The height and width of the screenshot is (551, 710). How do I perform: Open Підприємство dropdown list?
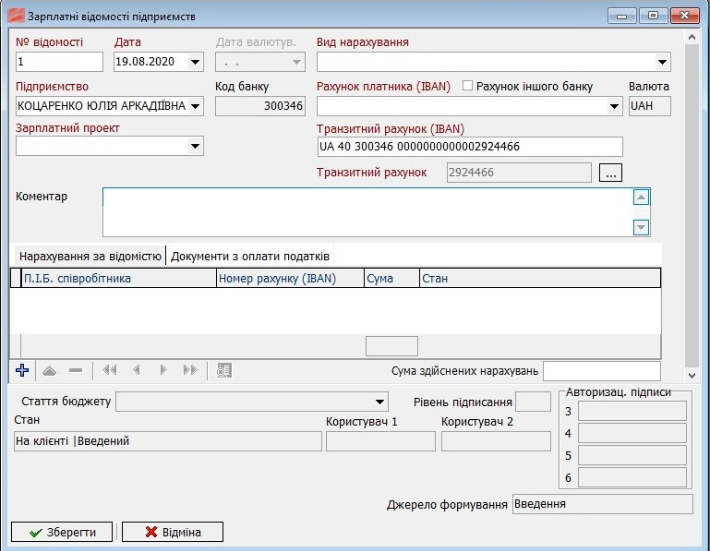[x=195, y=106]
